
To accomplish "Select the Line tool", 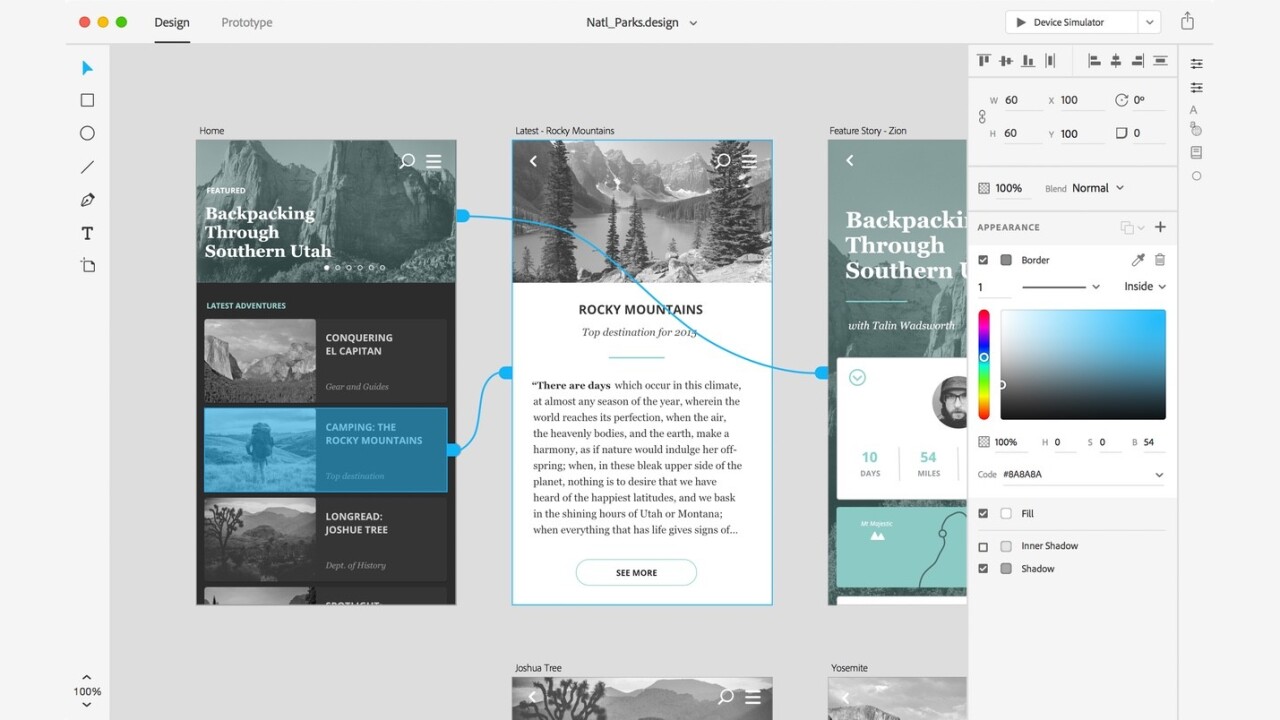I will click(x=87, y=167).
